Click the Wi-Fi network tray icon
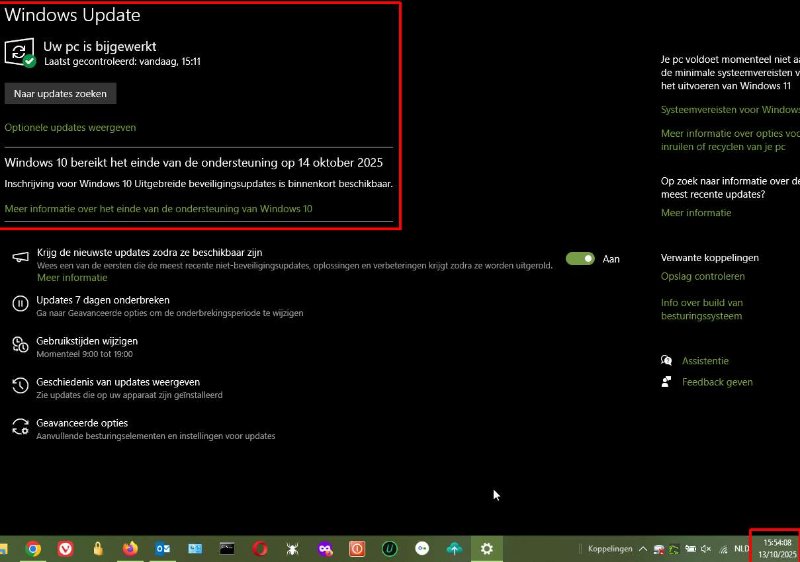Image resolution: width=800 pixels, height=562 pixels. coord(723,549)
